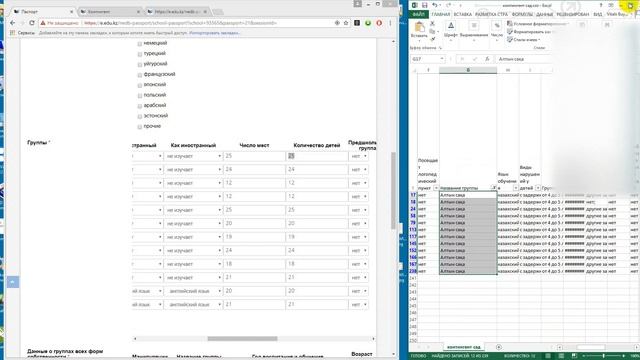Screen dimensions: 640x360
Task: Check the французский language checkbox
Action: click(x=140, y=75)
